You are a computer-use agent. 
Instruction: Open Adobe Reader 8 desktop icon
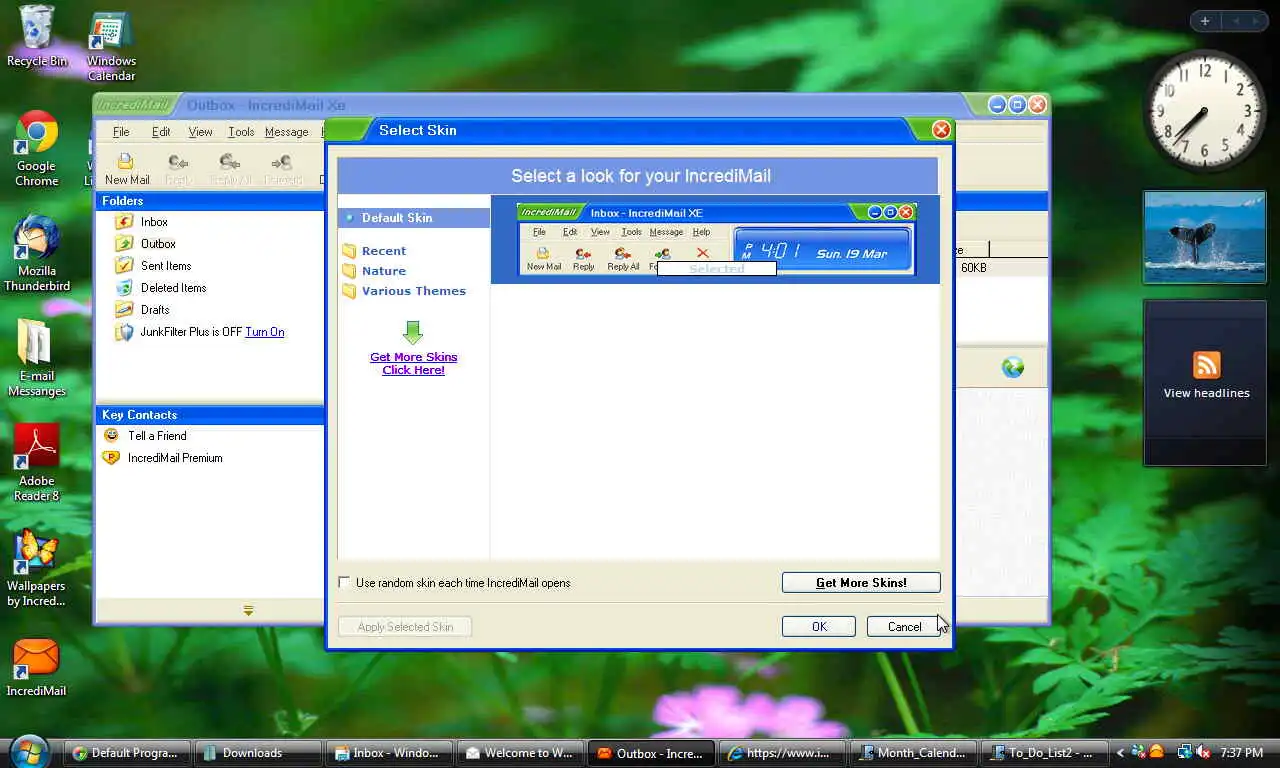[x=37, y=463]
